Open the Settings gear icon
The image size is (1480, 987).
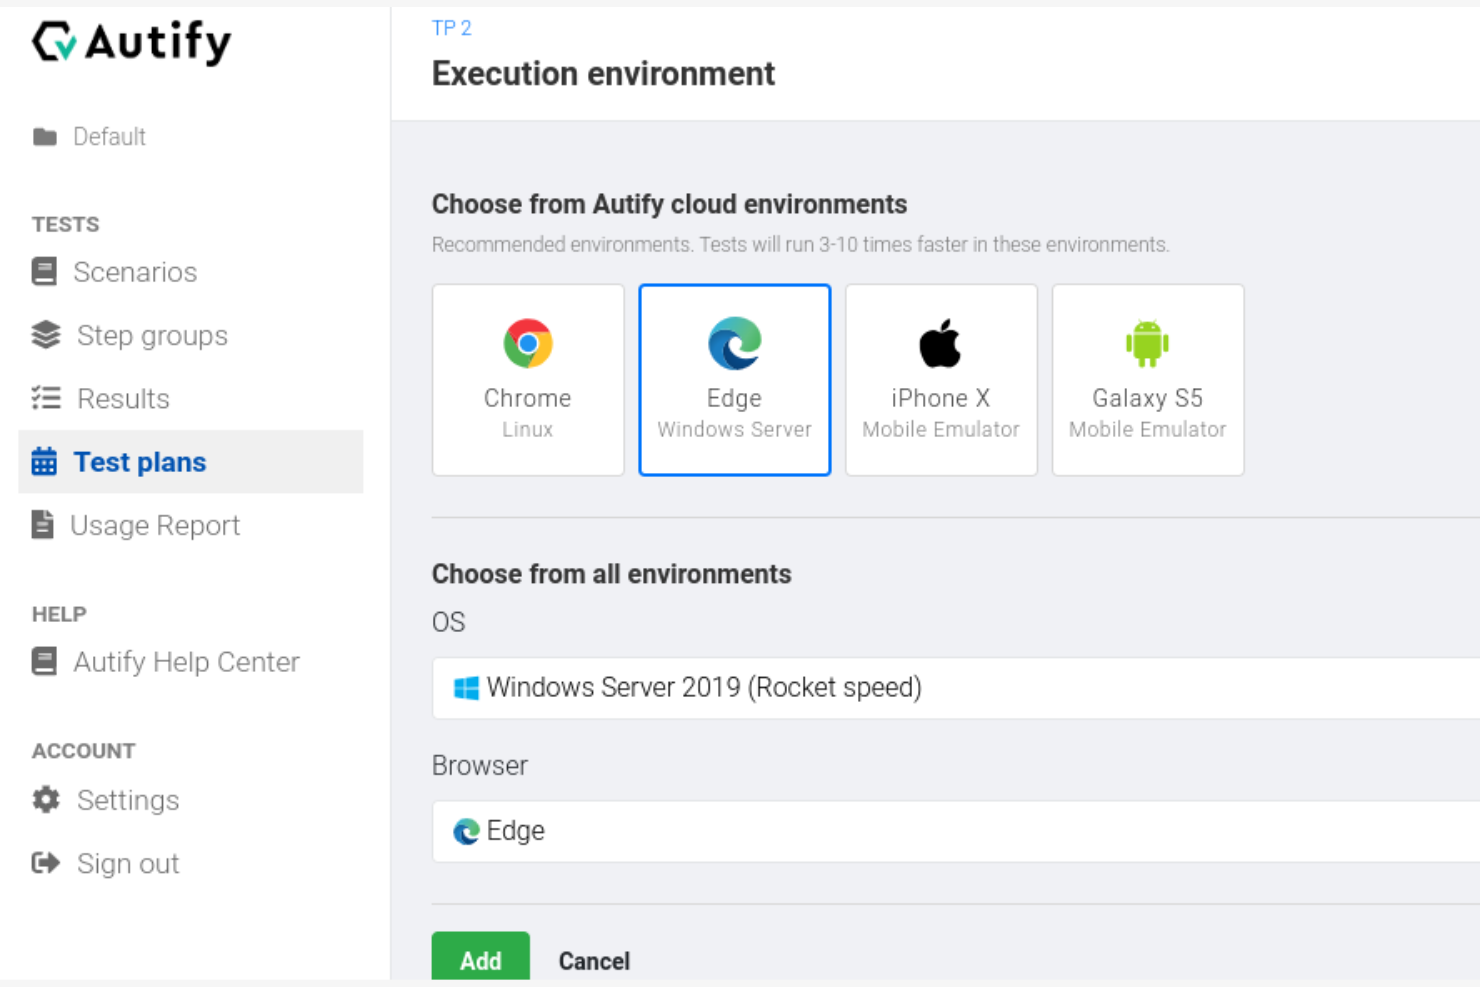click(x=45, y=800)
